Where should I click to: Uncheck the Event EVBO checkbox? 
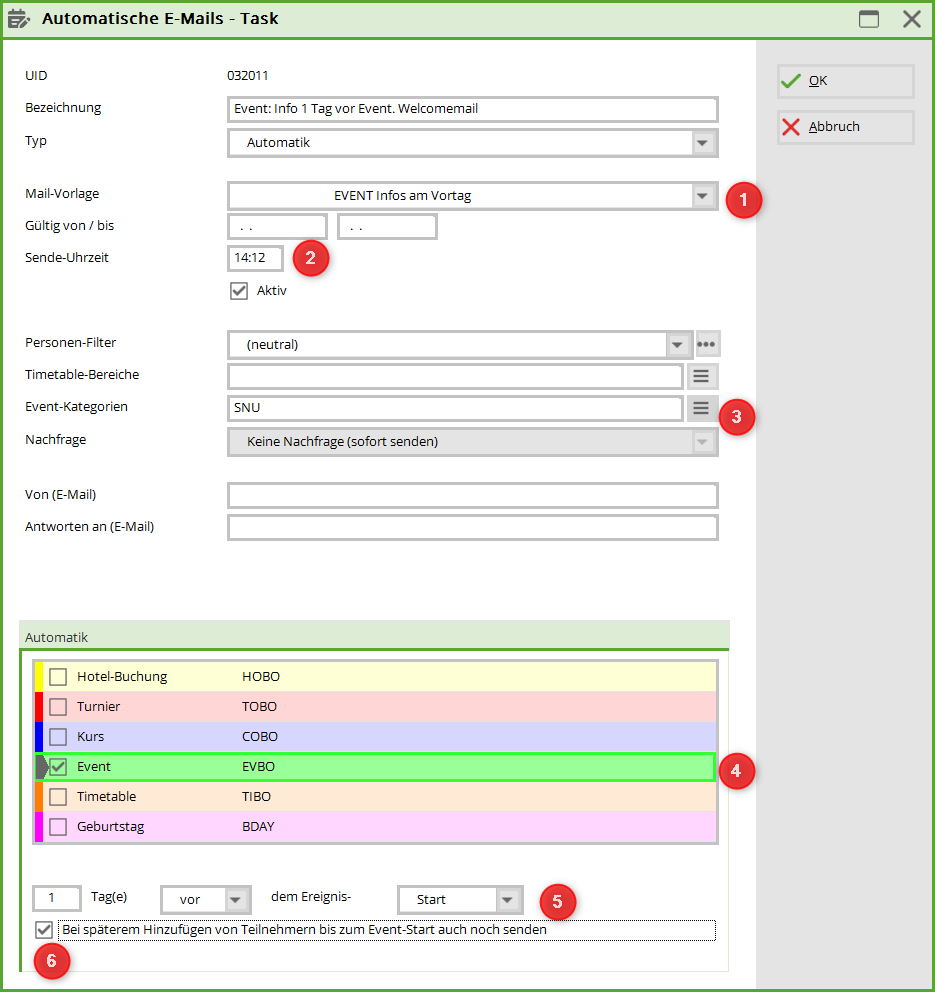click(58, 767)
